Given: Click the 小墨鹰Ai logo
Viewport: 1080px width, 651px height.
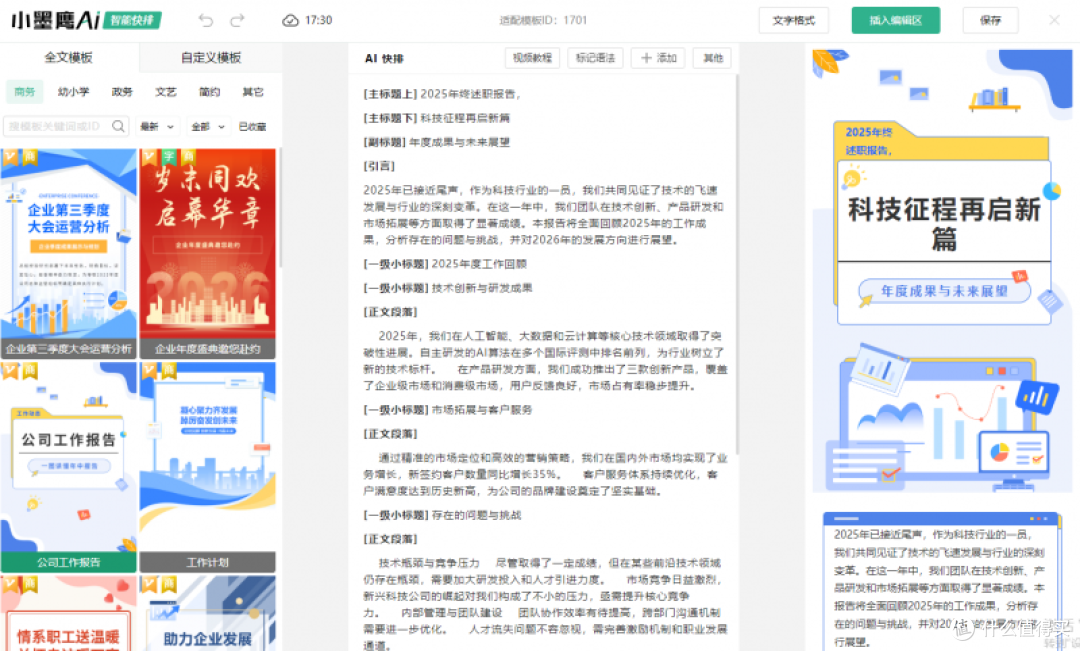Looking at the screenshot, I should [x=55, y=20].
